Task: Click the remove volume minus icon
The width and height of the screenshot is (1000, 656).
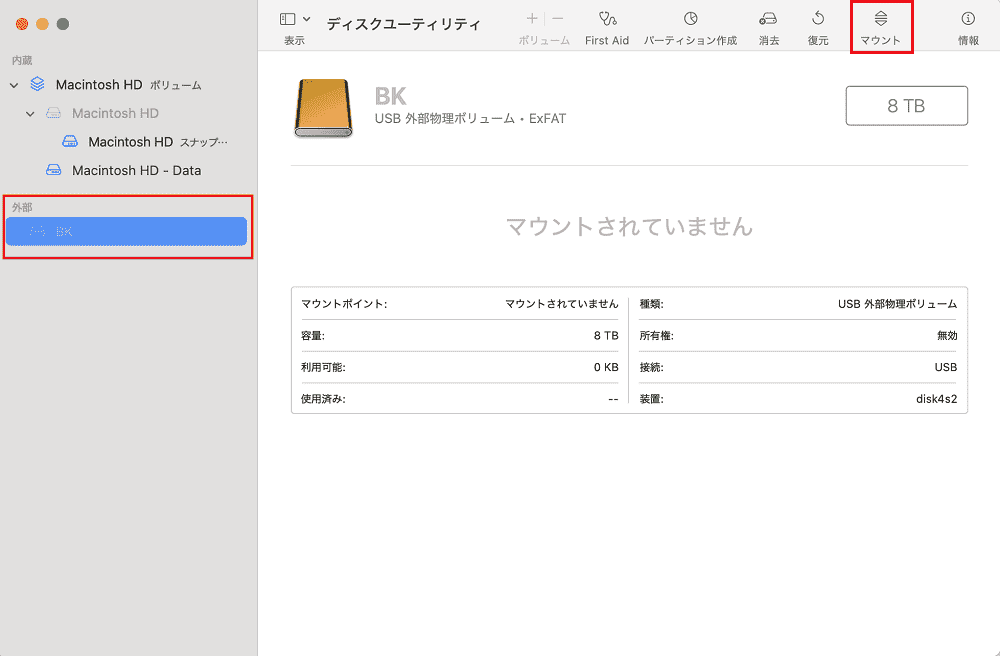Action: (x=557, y=18)
